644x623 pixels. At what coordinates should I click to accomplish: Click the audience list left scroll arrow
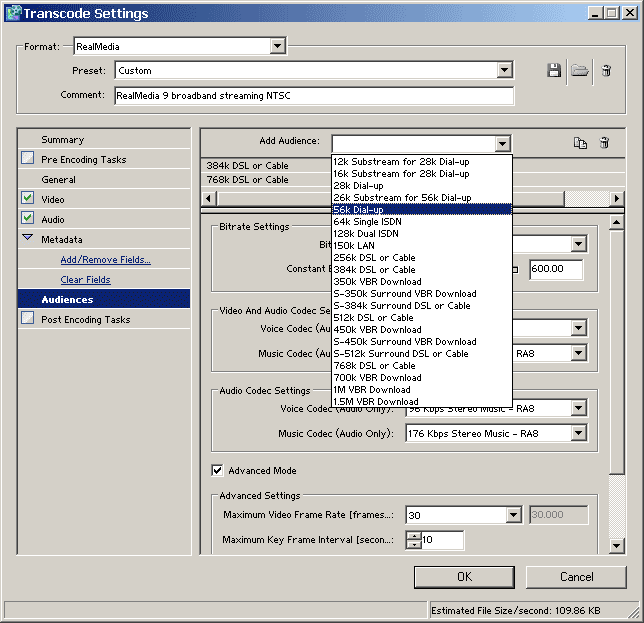[x=209, y=198]
